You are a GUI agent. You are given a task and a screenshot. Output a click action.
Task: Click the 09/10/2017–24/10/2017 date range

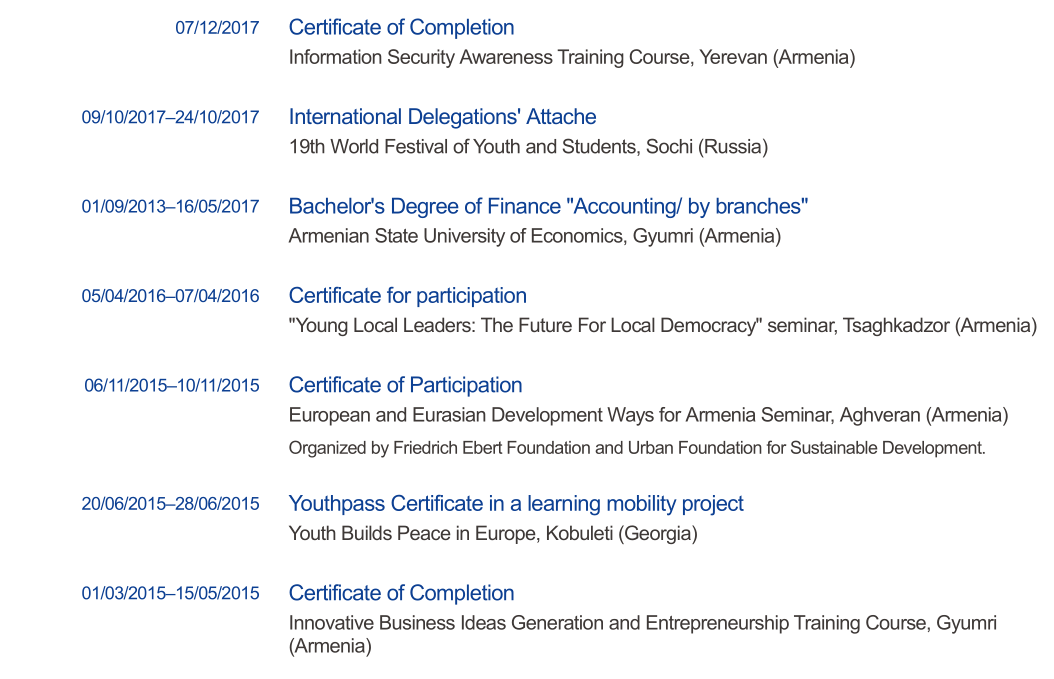point(170,118)
